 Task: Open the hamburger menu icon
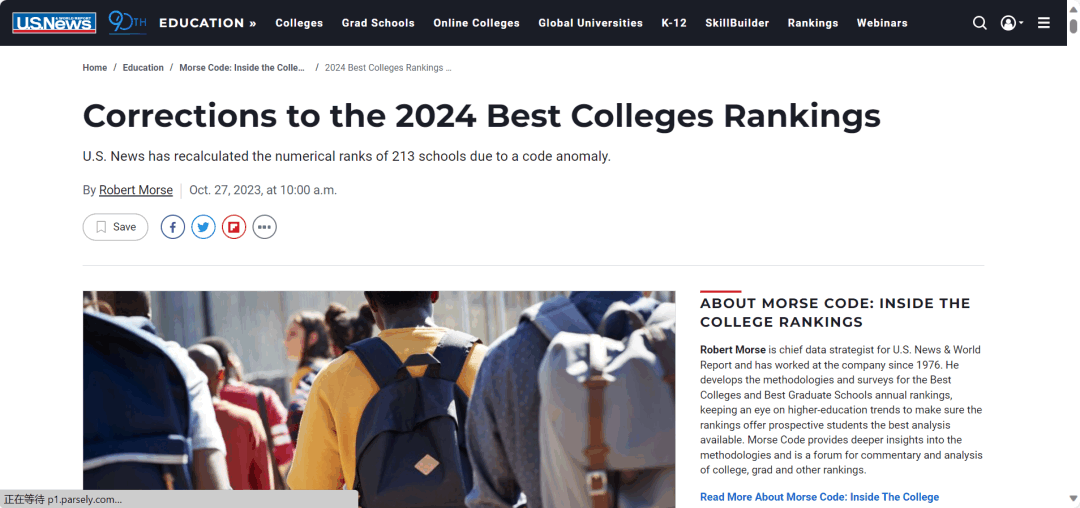tap(1044, 23)
